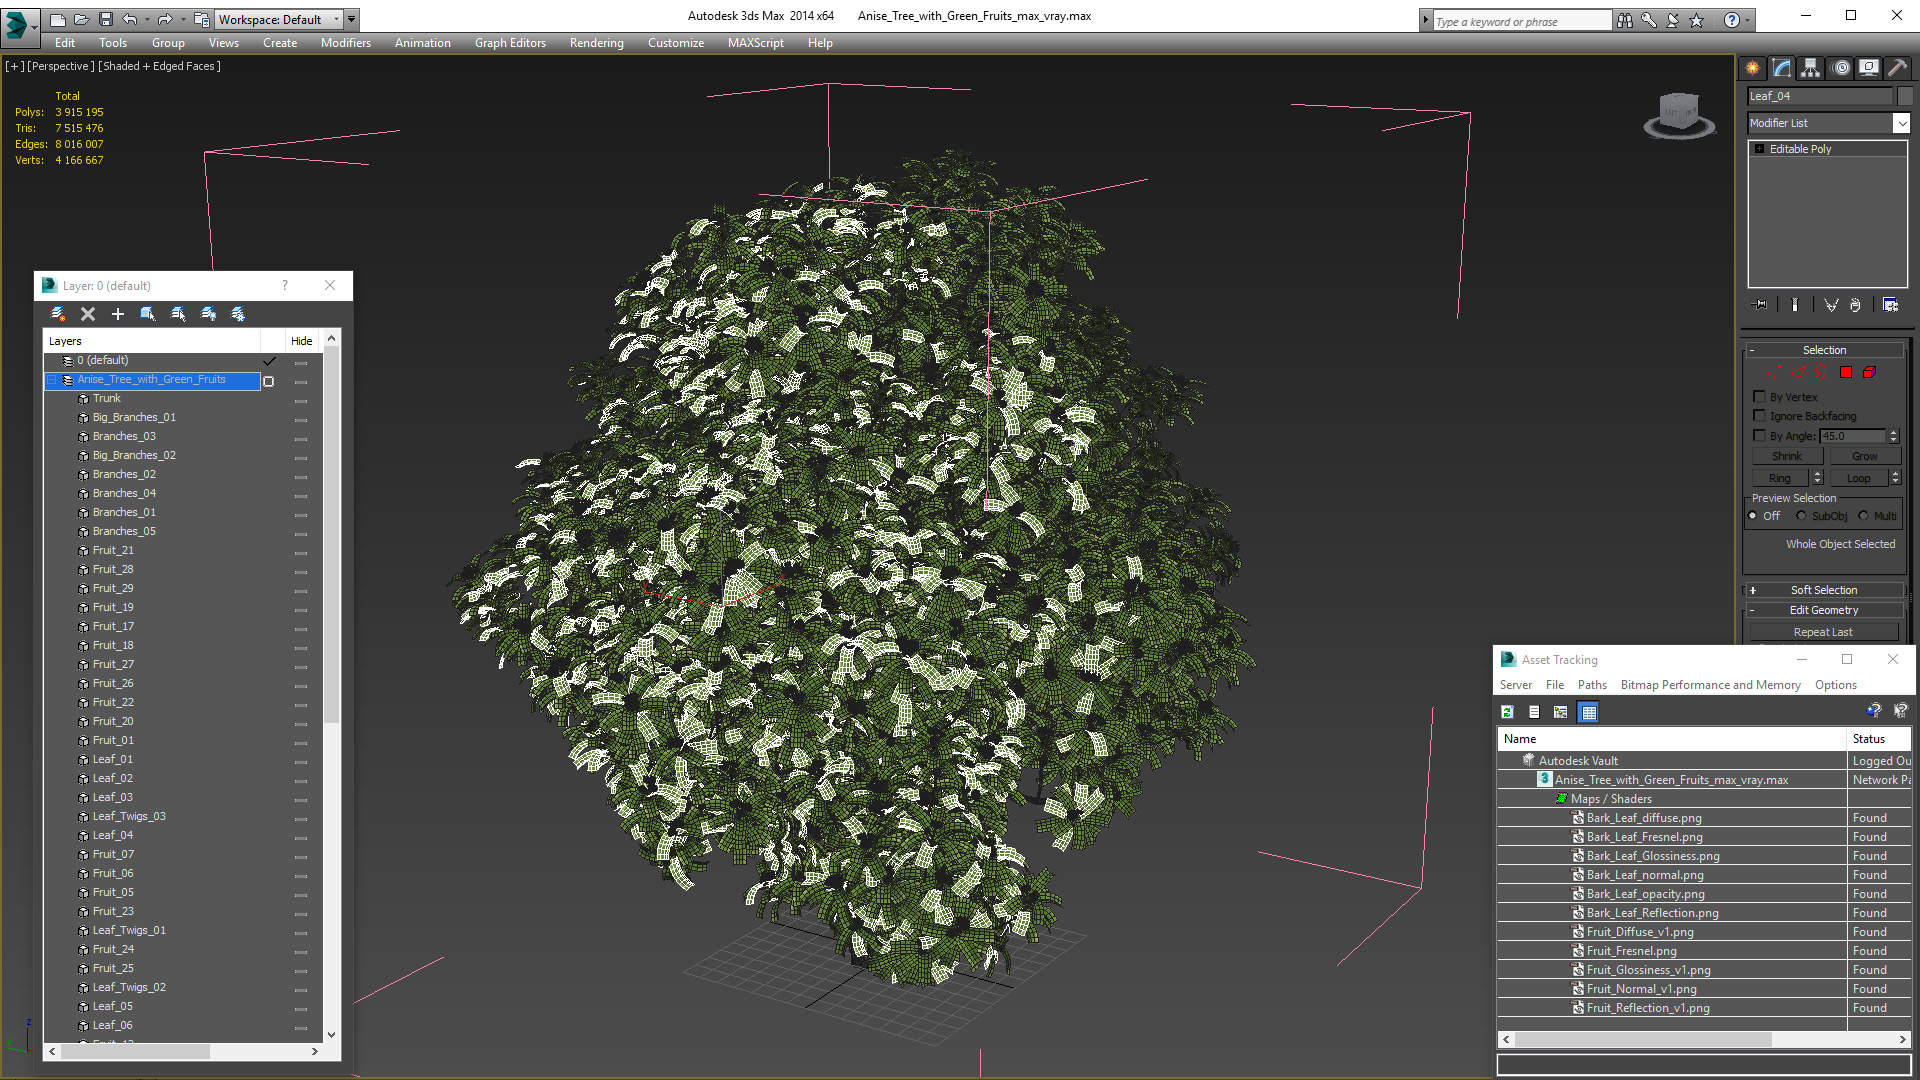Click the Leaf_04 object color swatch
This screenshot has width=1920, height=1080.
tap(1905, 96)
